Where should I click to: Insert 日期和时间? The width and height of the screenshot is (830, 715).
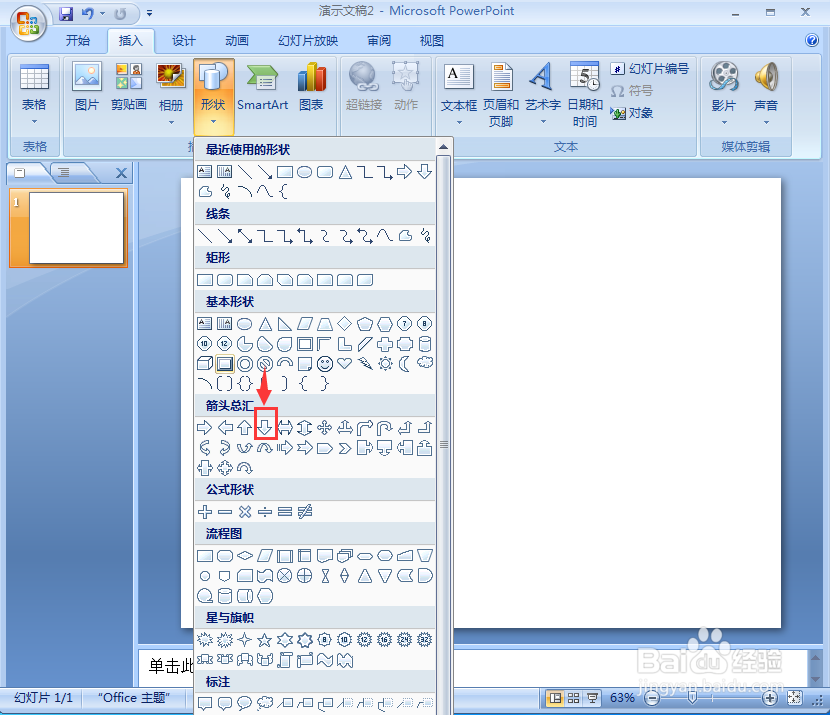coord(585,95)
